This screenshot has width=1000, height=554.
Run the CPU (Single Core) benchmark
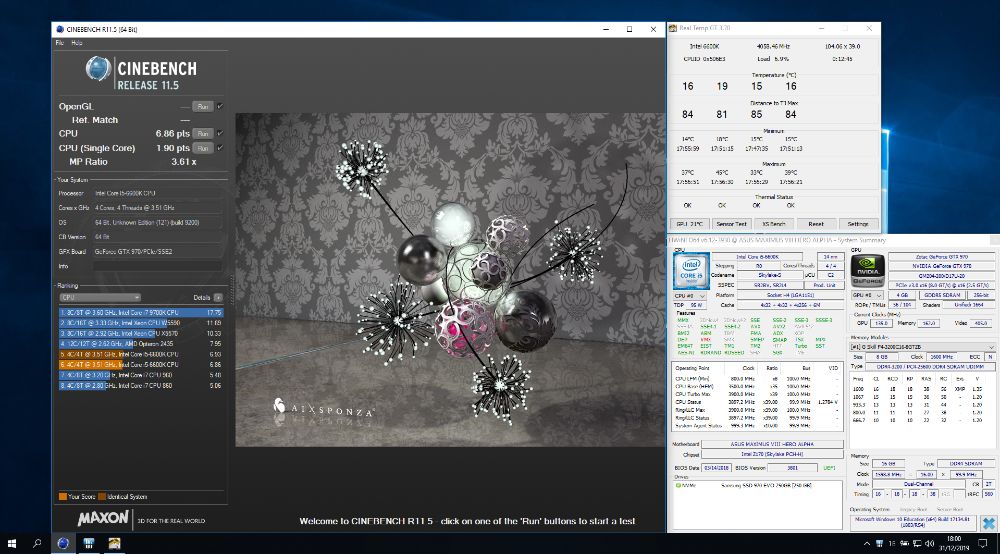point(203,148)
